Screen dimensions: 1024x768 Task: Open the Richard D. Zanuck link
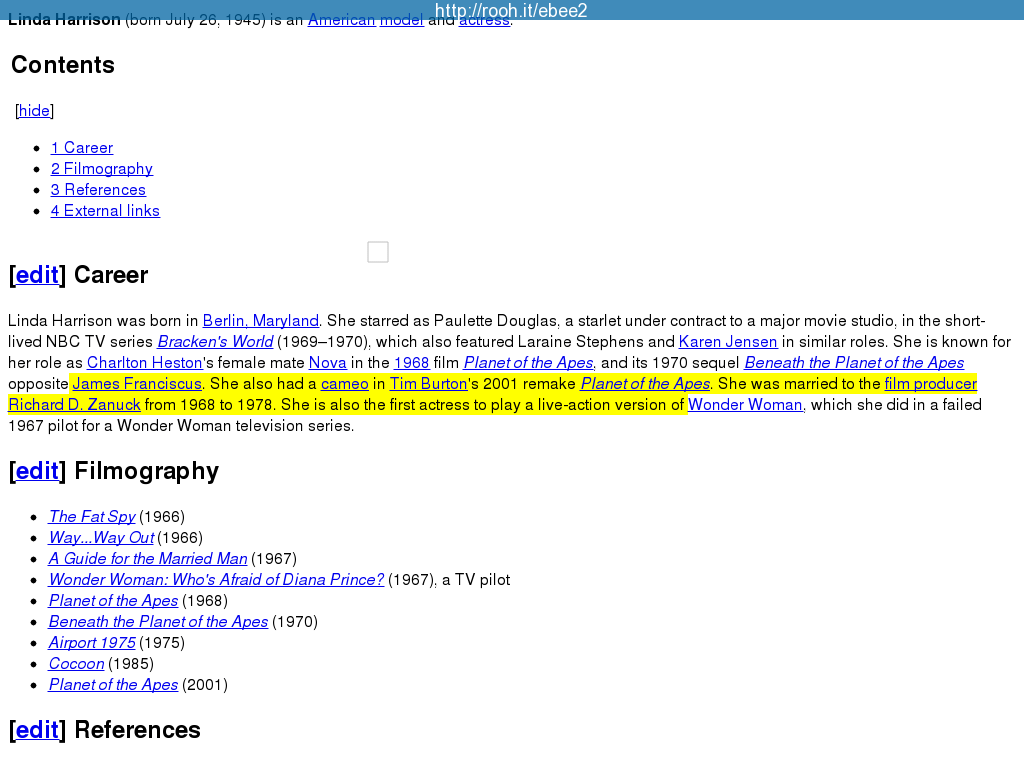[74, 405]
